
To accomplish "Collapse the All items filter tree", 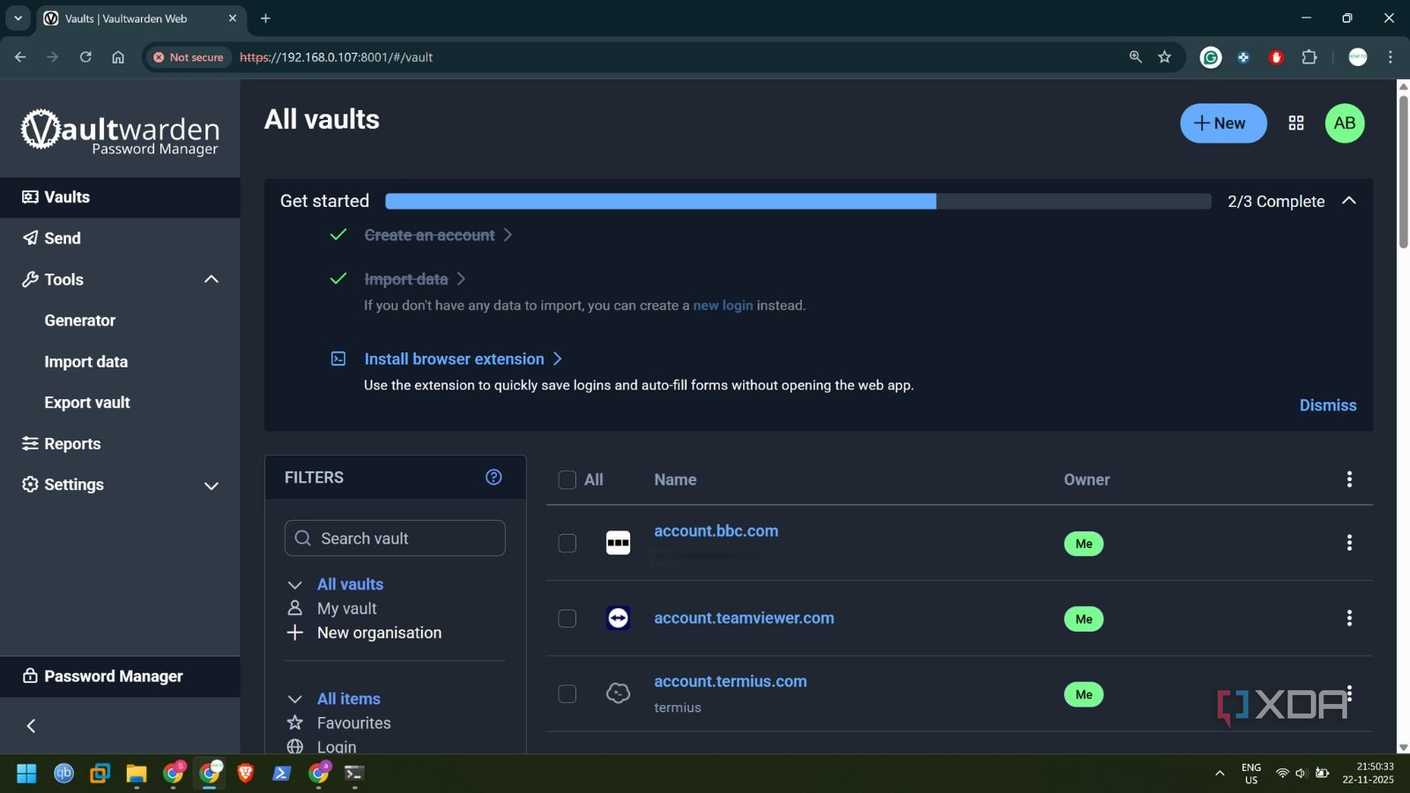I will click(x=294, y=699).
